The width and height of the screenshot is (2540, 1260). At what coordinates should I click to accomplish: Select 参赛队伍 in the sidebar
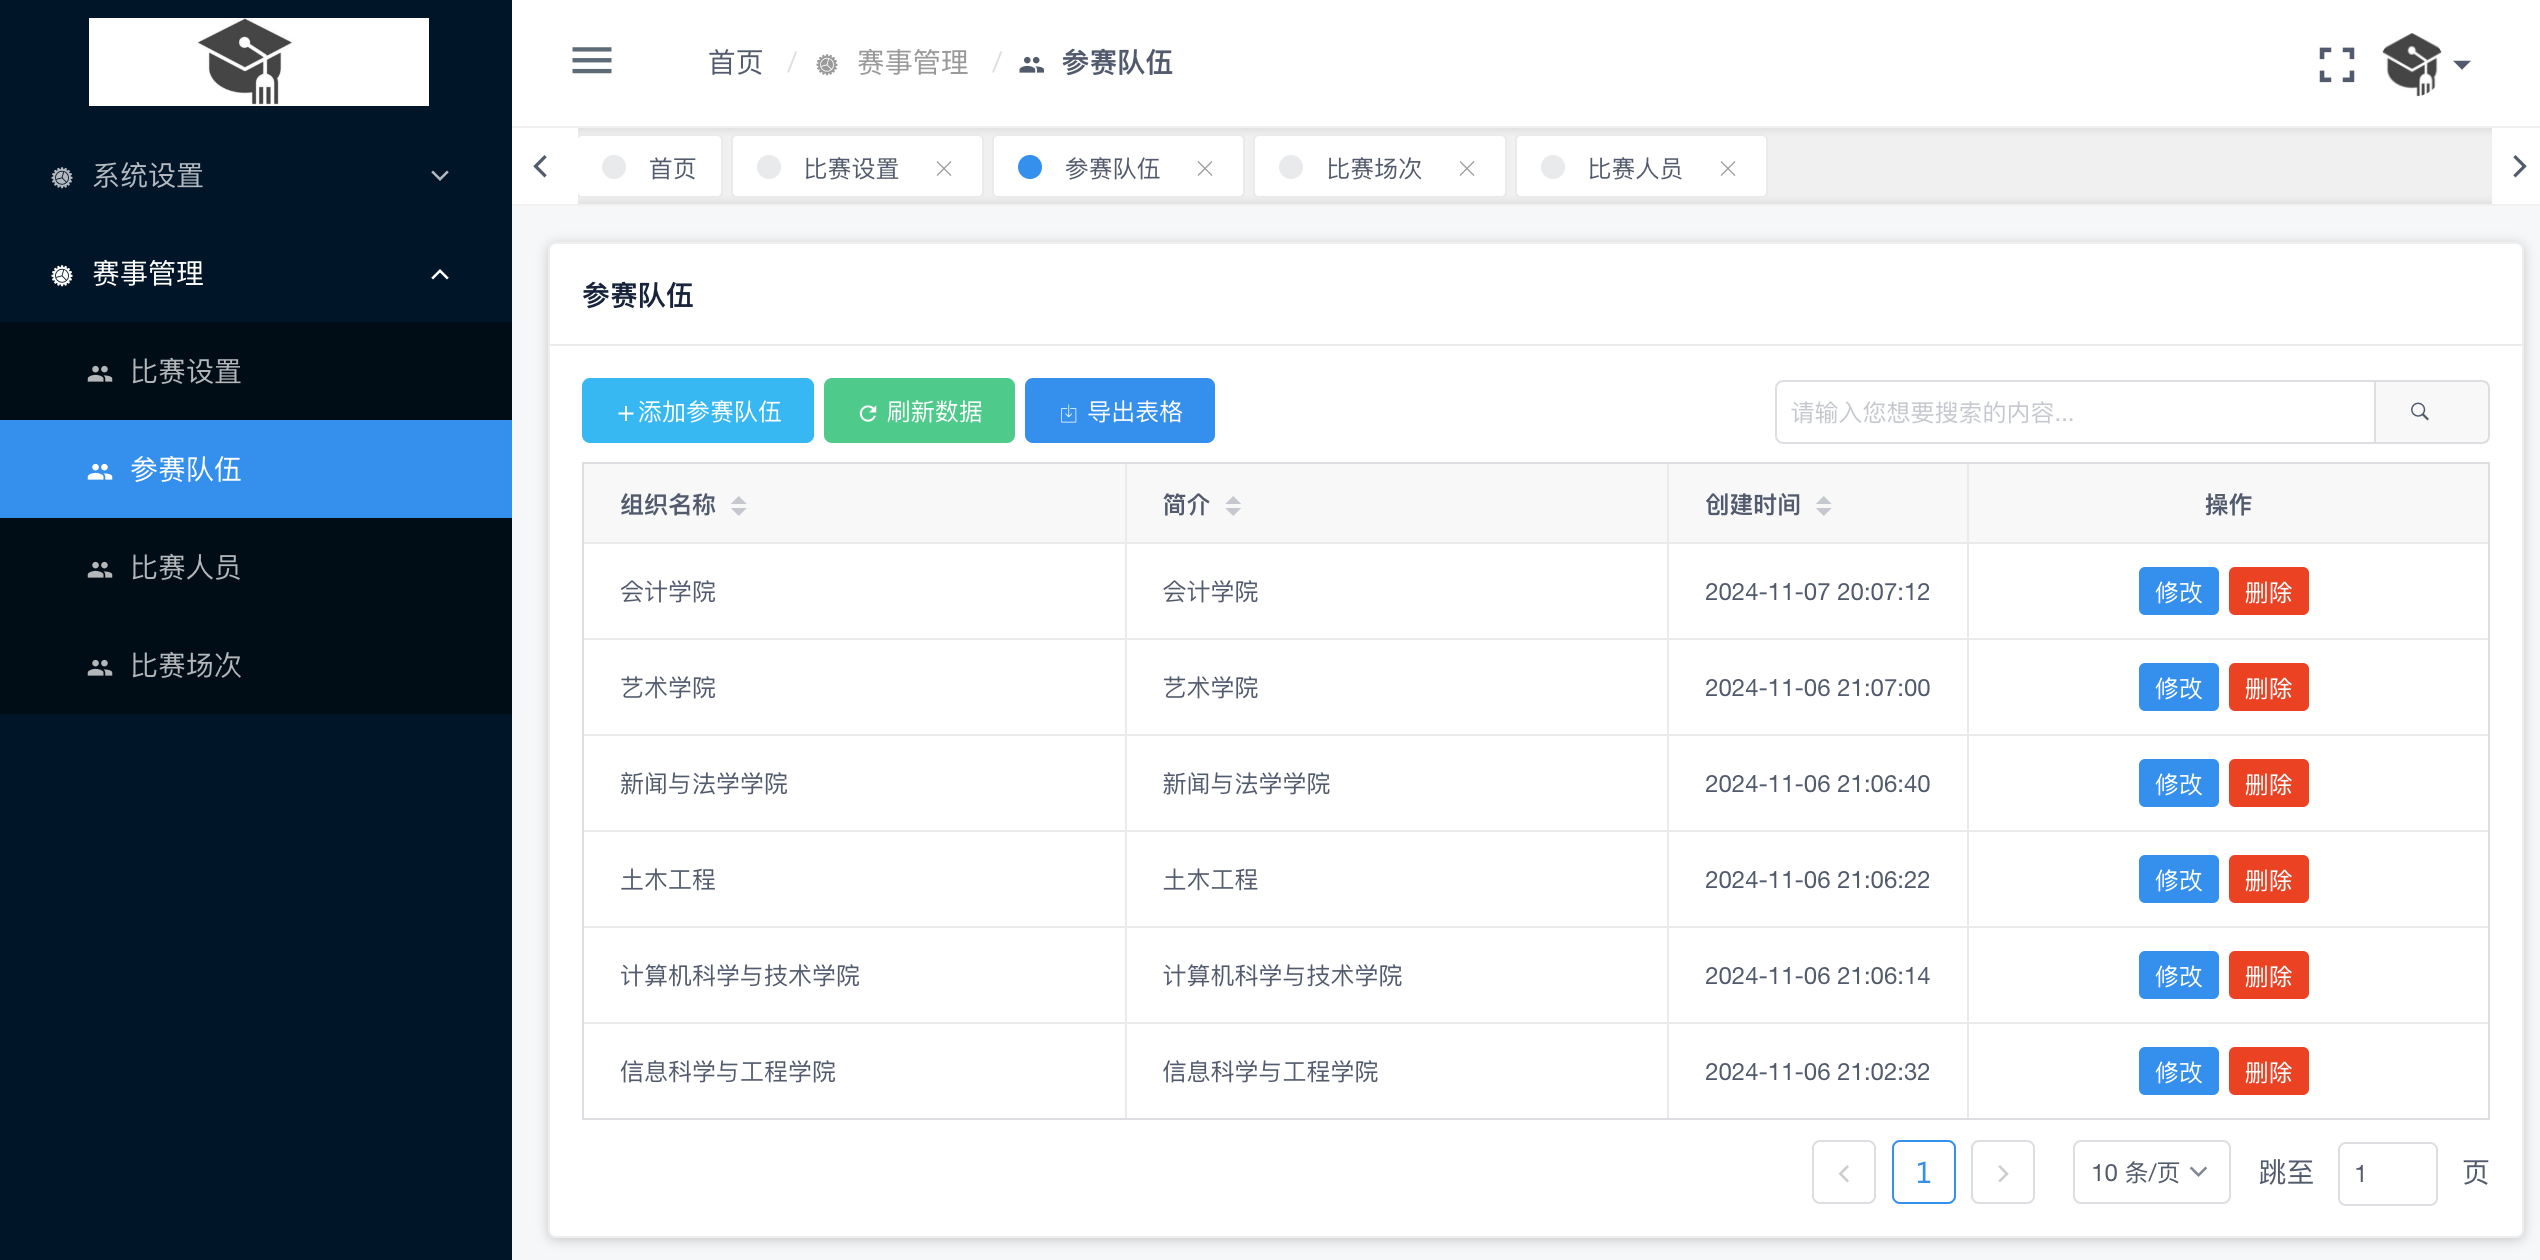pyautogui.click(x=256, y=469)
